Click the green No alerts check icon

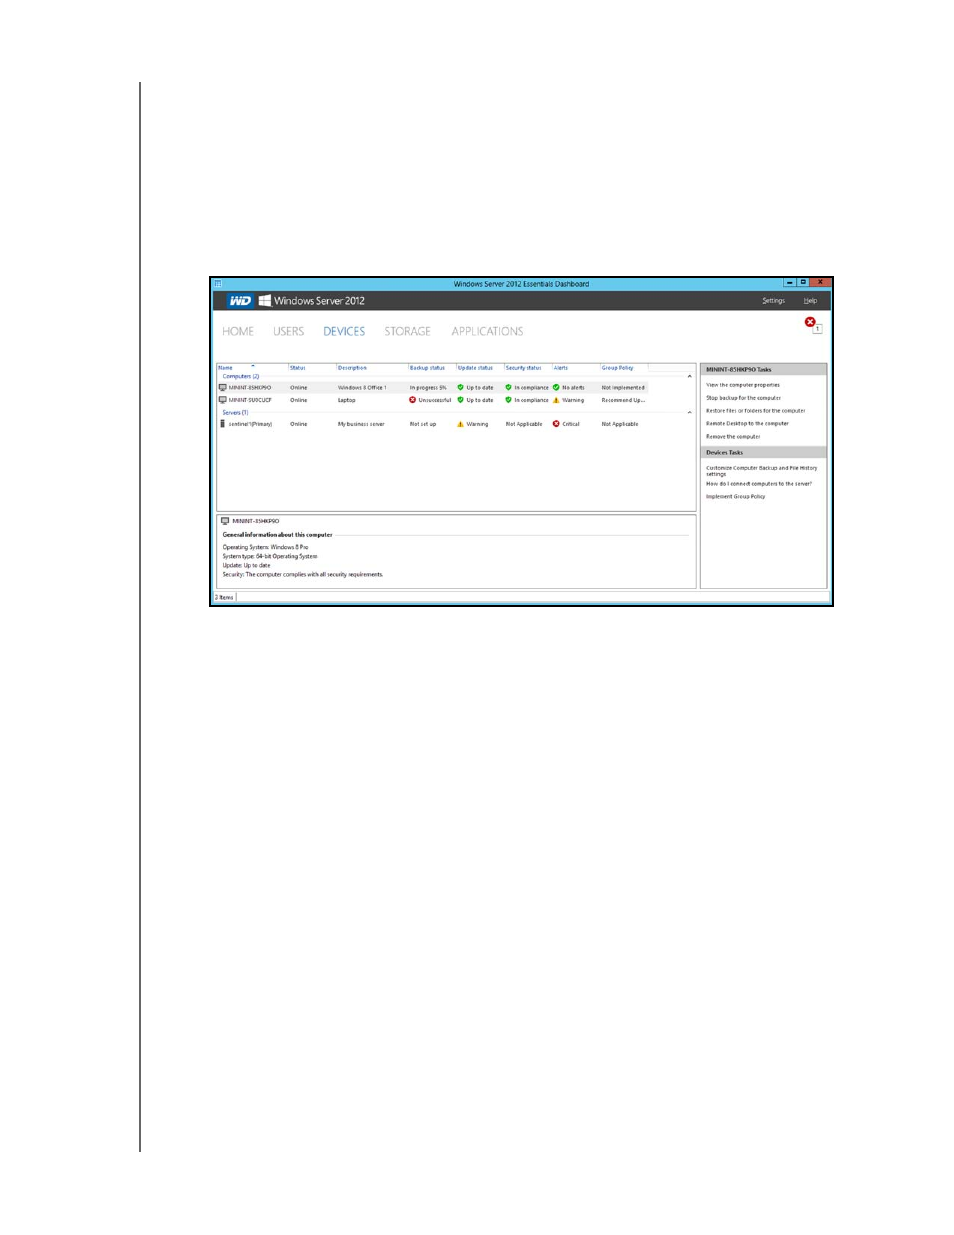557,387
